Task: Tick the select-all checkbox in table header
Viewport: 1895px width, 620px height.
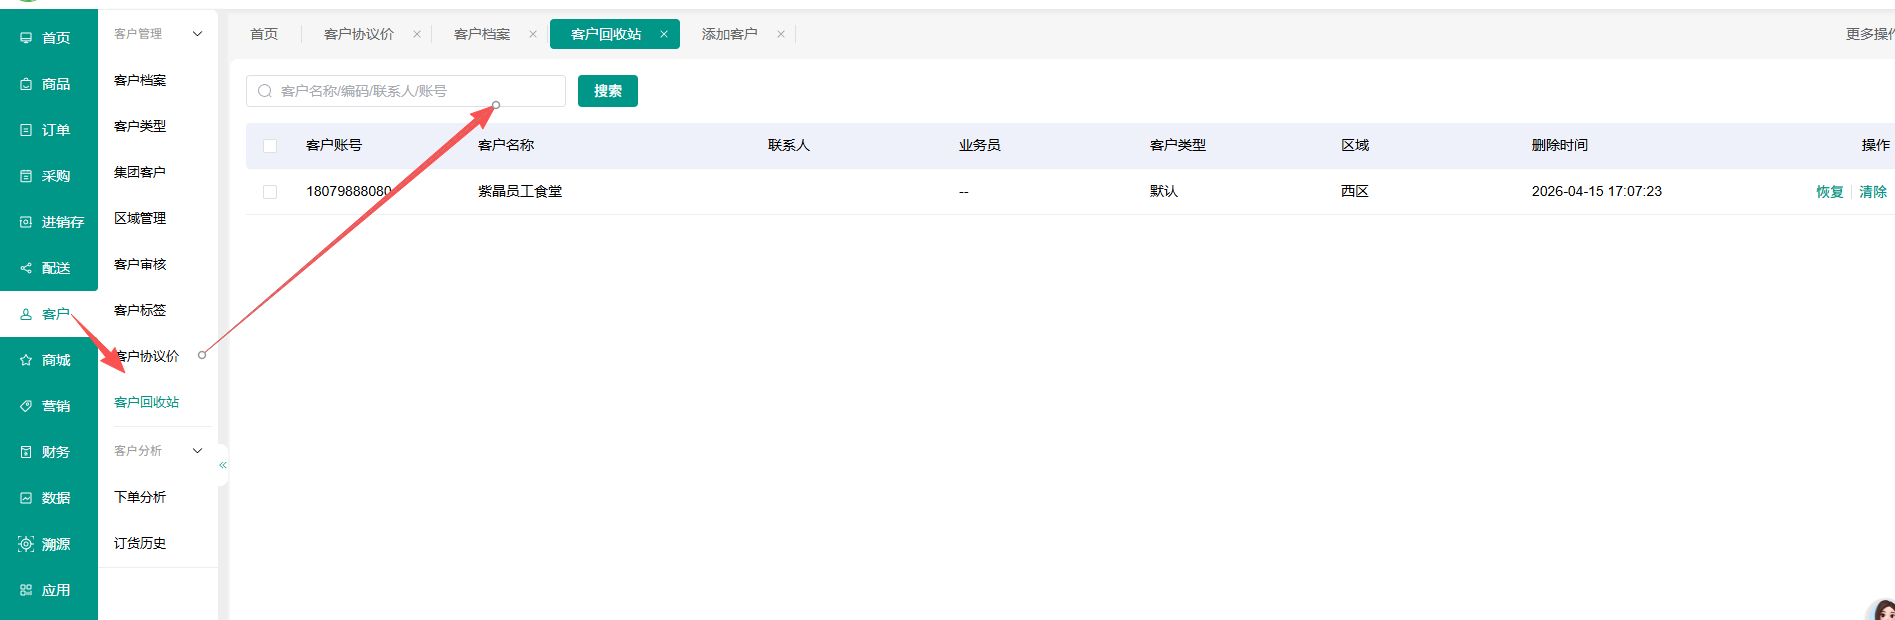Action: click(270, 146)
